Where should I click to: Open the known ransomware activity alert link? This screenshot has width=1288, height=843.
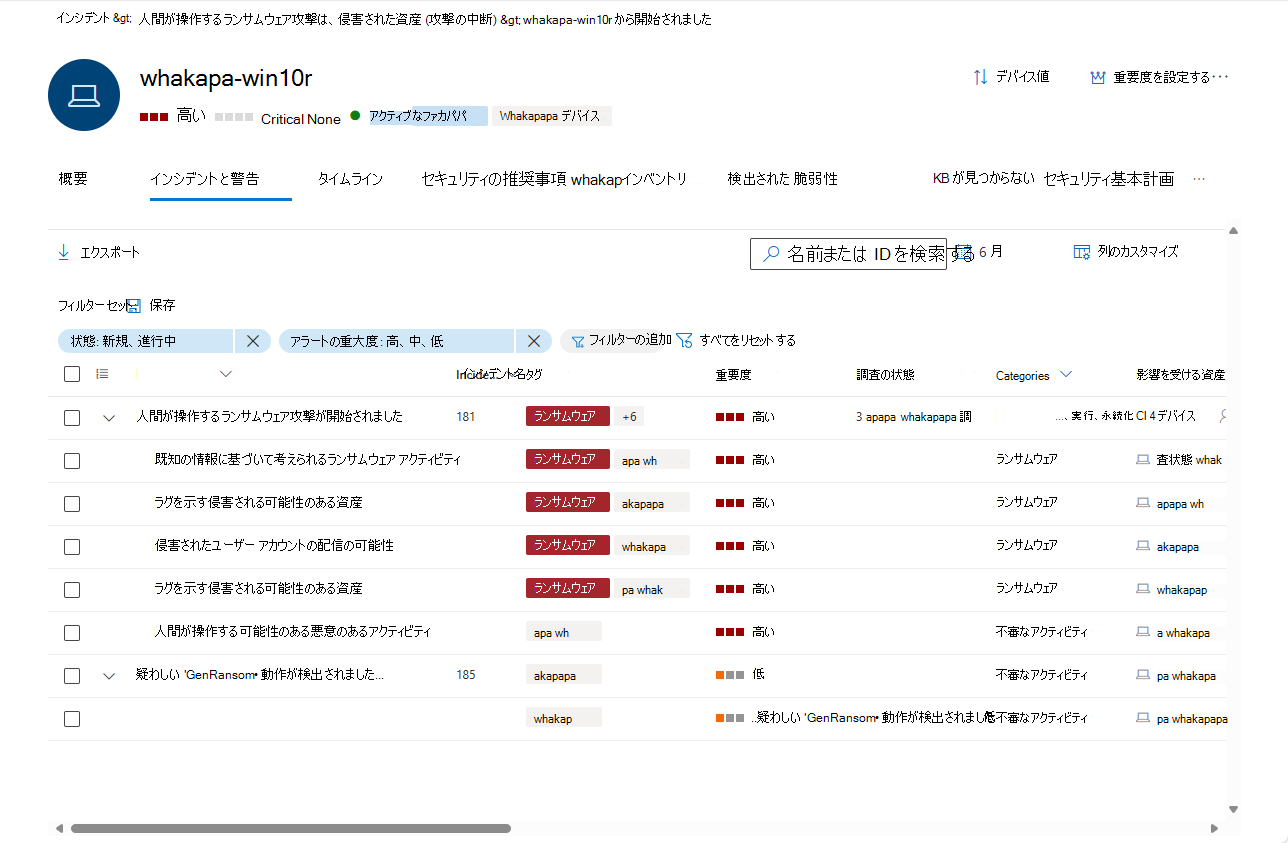tap(308, 460)
